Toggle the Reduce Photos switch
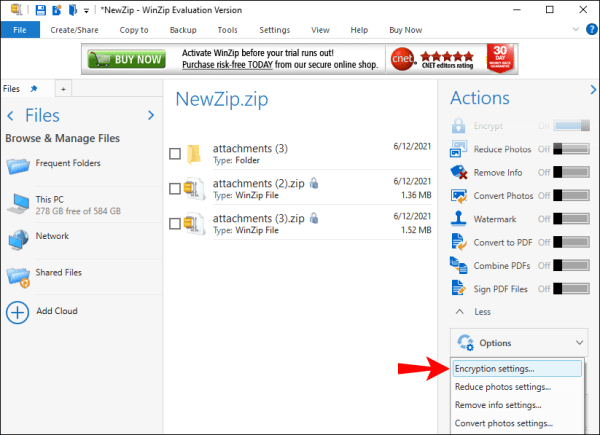Screen dimensions: 600x435 pyautogui.click(x=572, y=149)
